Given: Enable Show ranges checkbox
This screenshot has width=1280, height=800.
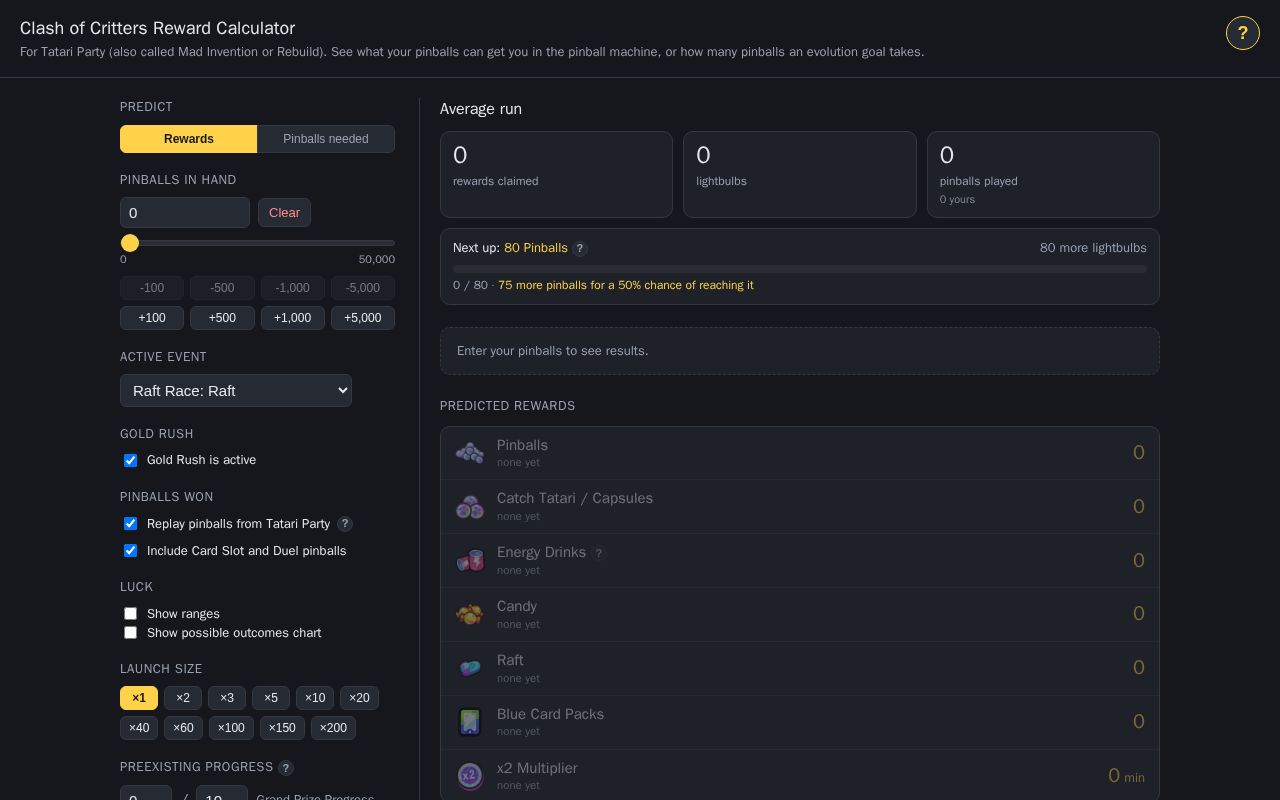Looking at the screenshot, I should coord(130,614).
